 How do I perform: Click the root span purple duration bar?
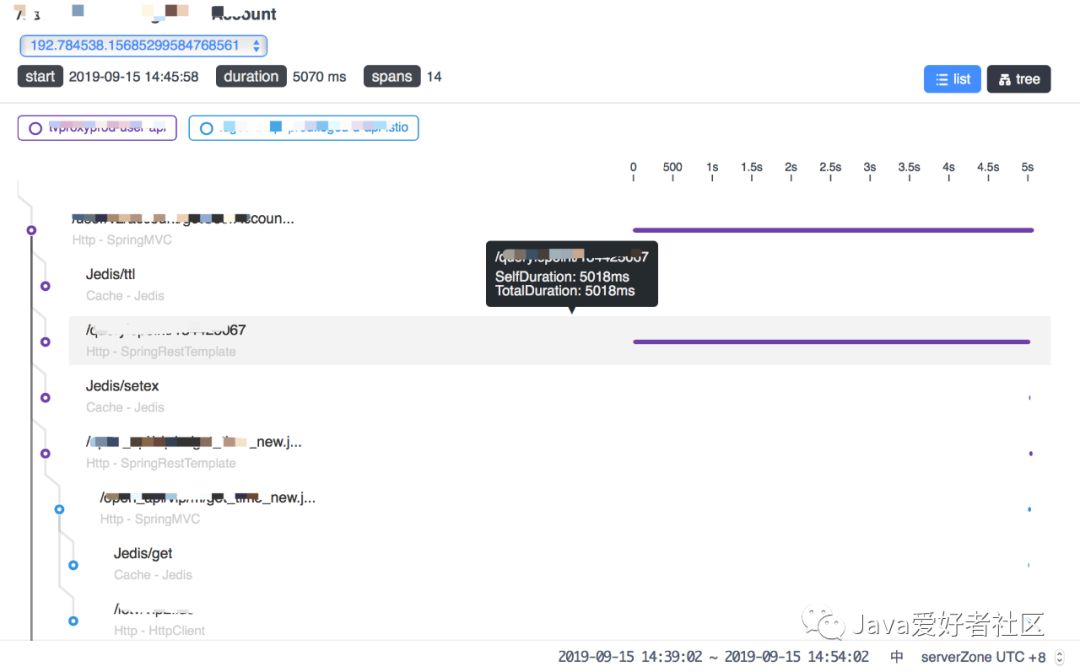click(833, 230)
